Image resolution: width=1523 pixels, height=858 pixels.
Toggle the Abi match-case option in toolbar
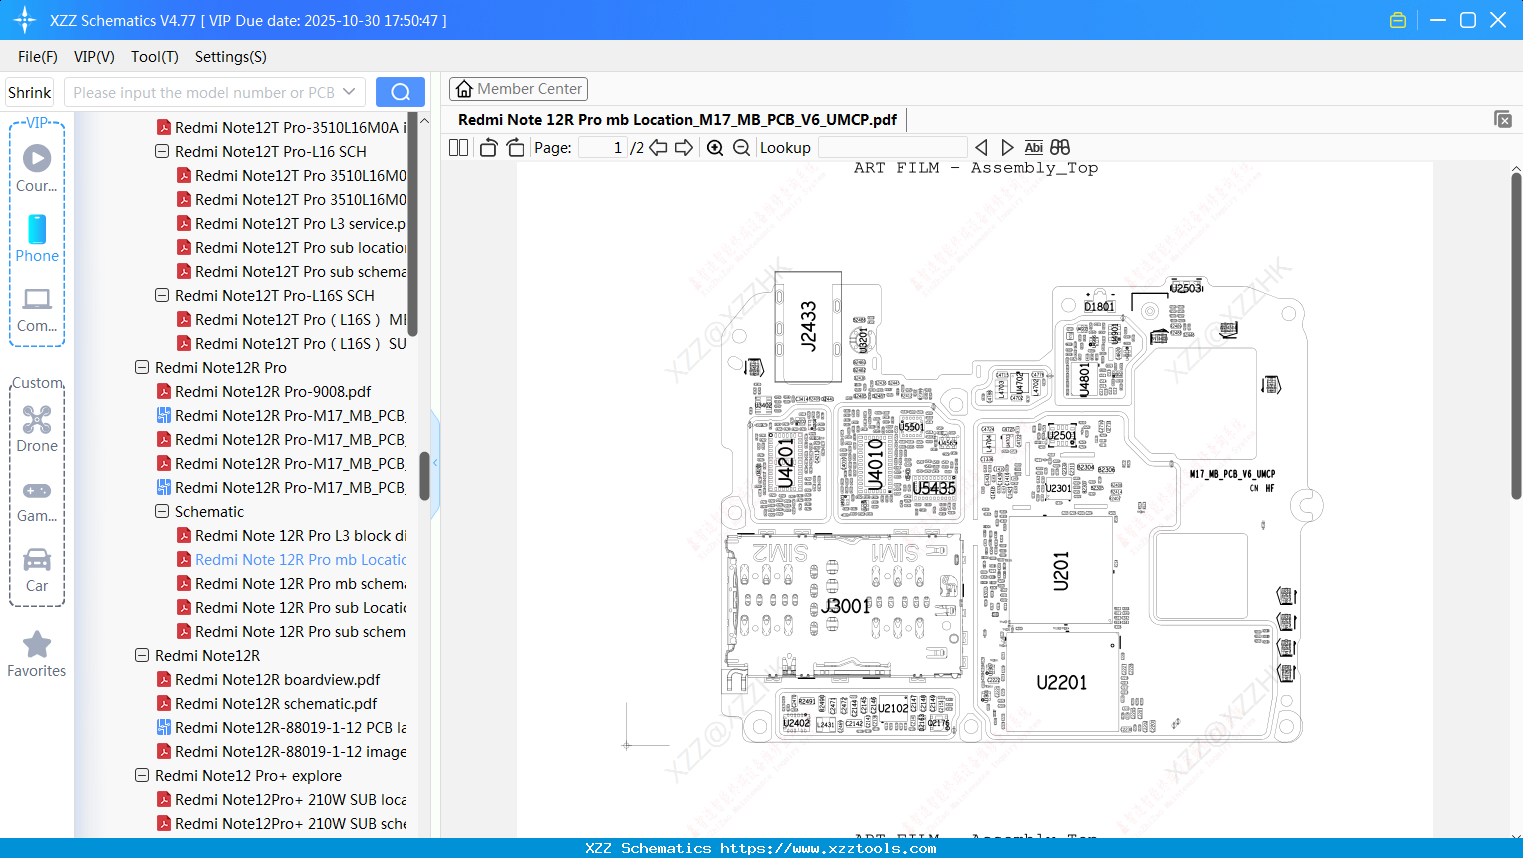[1033, 147]
